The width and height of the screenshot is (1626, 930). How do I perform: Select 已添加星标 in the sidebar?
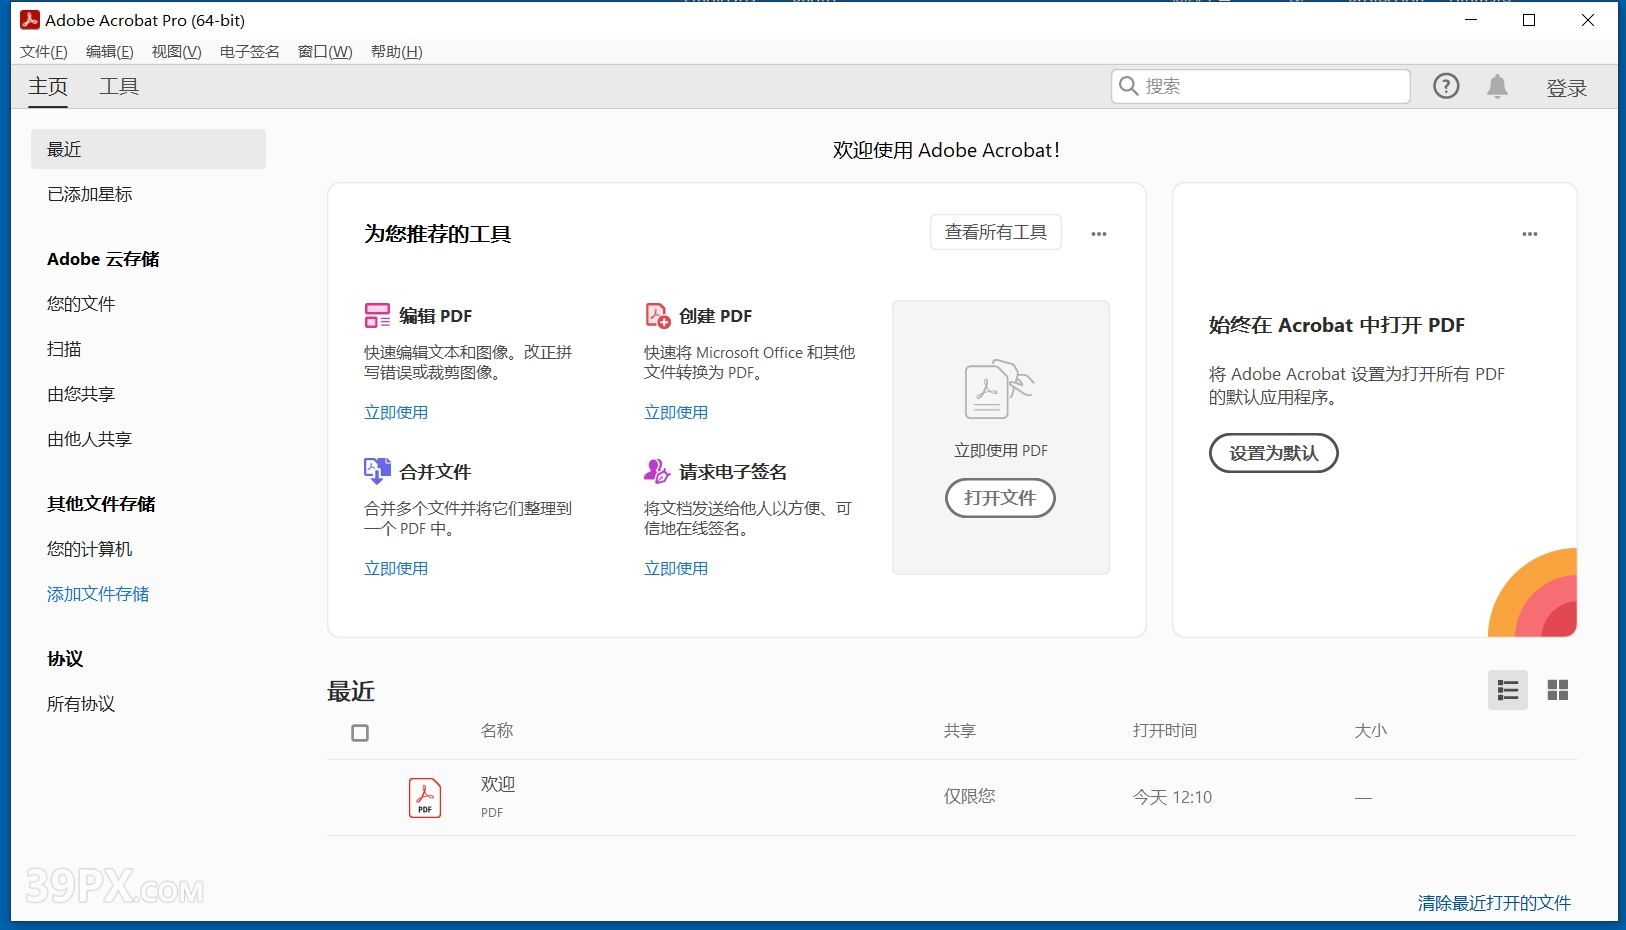click(90, 194)
